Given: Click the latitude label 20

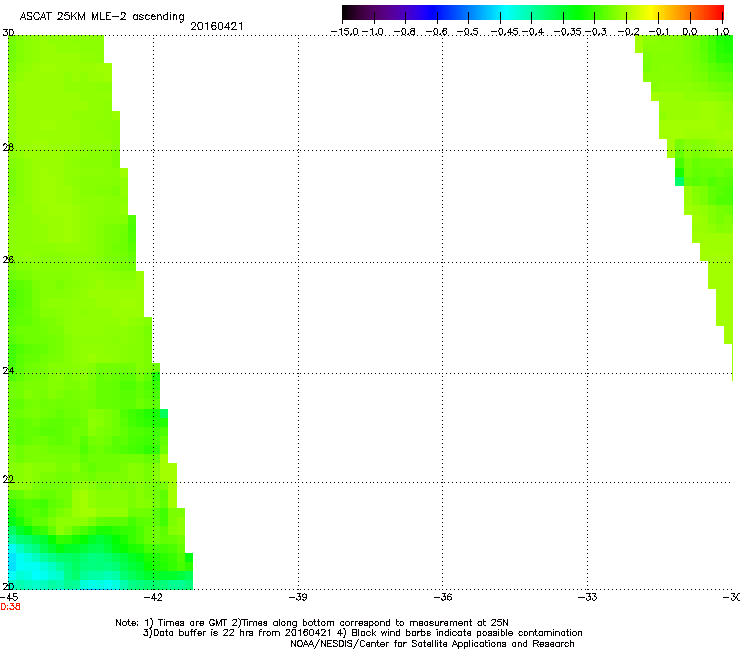Looking at the screenshot, I should pos(8,586).
